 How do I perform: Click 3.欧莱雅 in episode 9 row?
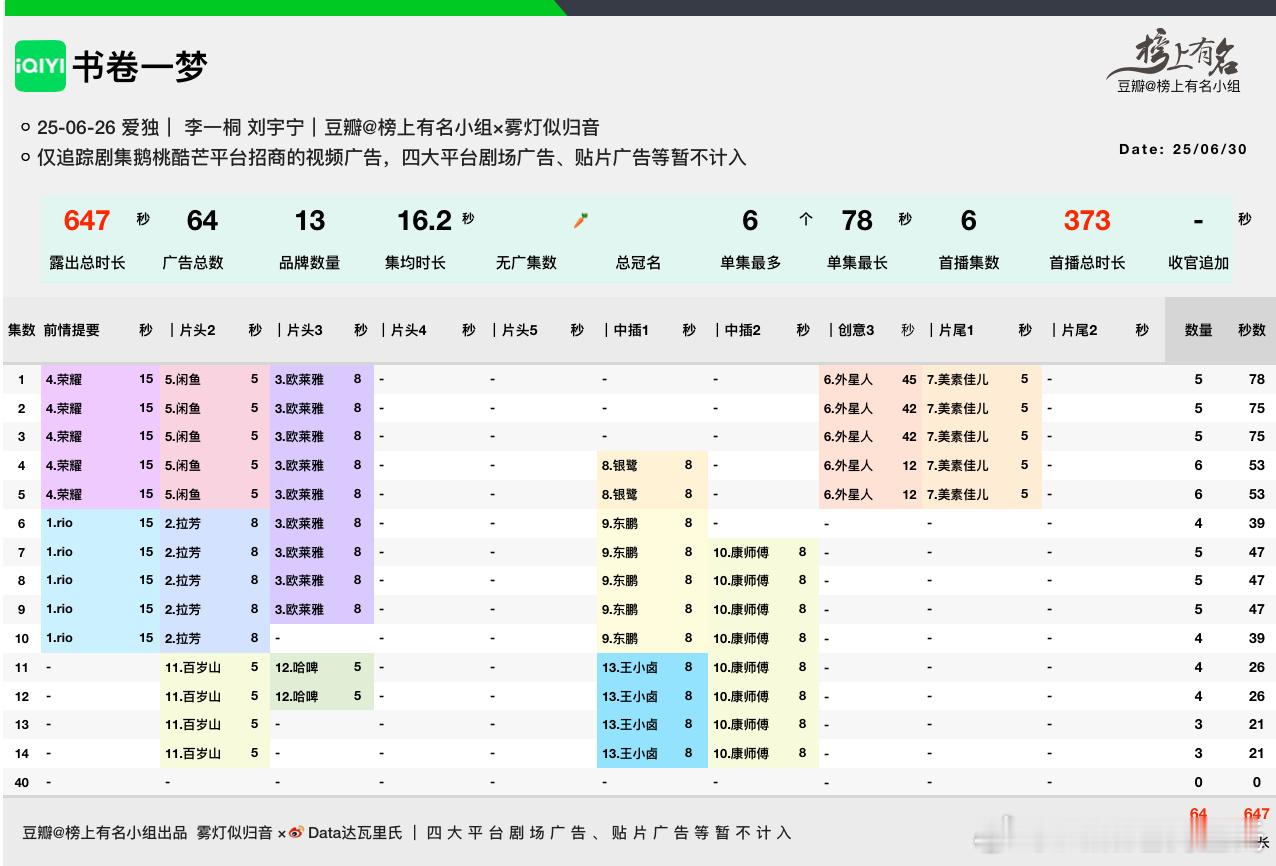pyautogui.click(x=299, y=609)
